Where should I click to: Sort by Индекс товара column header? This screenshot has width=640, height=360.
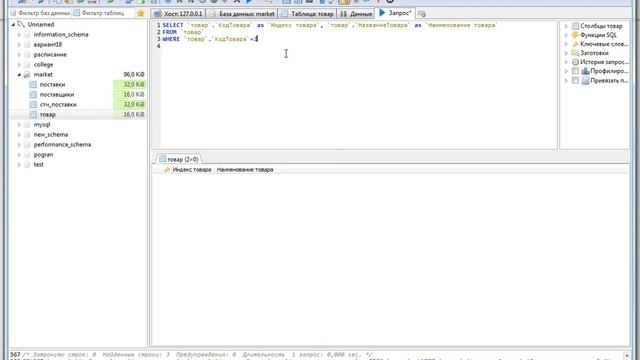(x=188, y=170)
